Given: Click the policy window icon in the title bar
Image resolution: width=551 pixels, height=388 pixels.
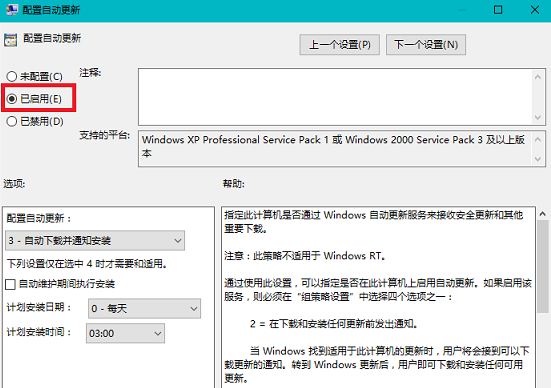Looking at the screenshot, I should (12, 9).
